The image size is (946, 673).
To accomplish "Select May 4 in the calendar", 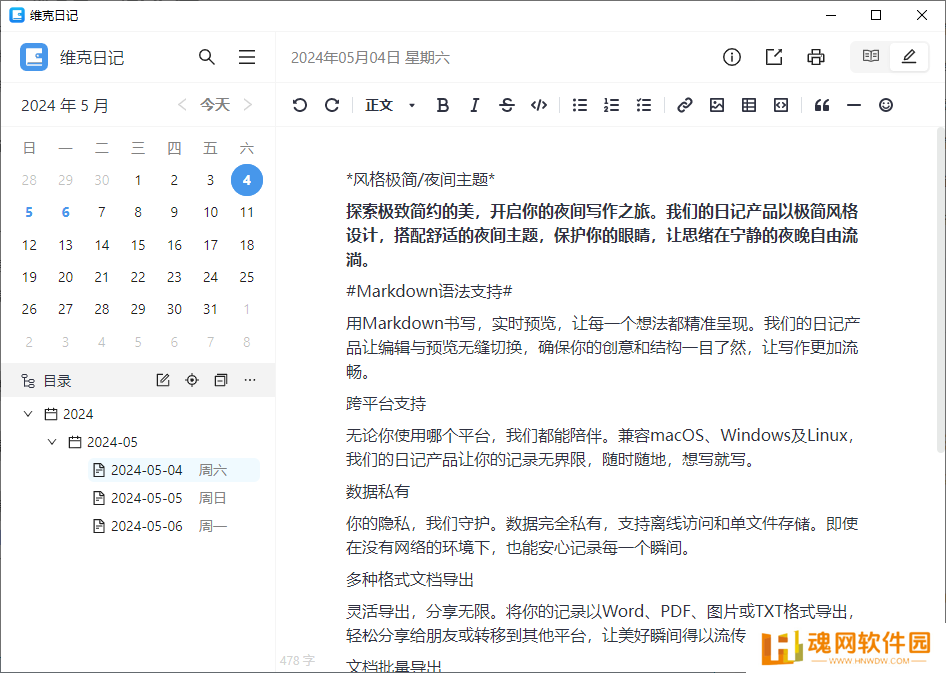I will tap(247, 180).
